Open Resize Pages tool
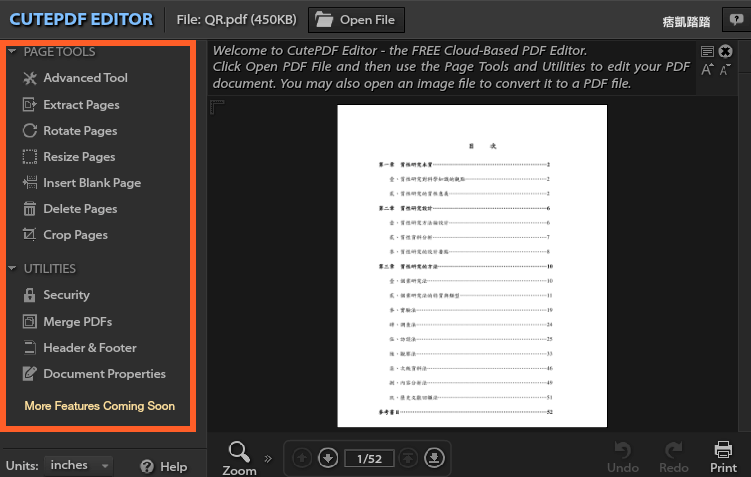This screenshot has width=751, height=477. [x=69, y=157]
